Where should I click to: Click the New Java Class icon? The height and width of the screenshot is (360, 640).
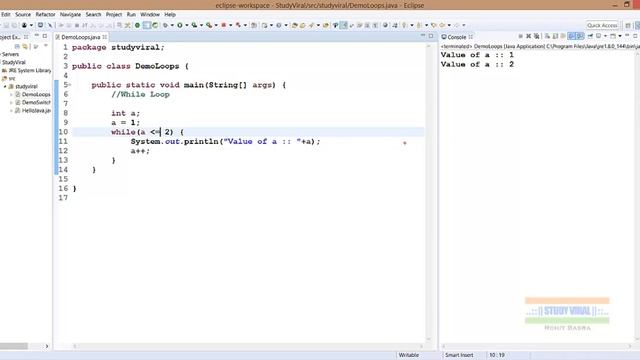[279, 25]
